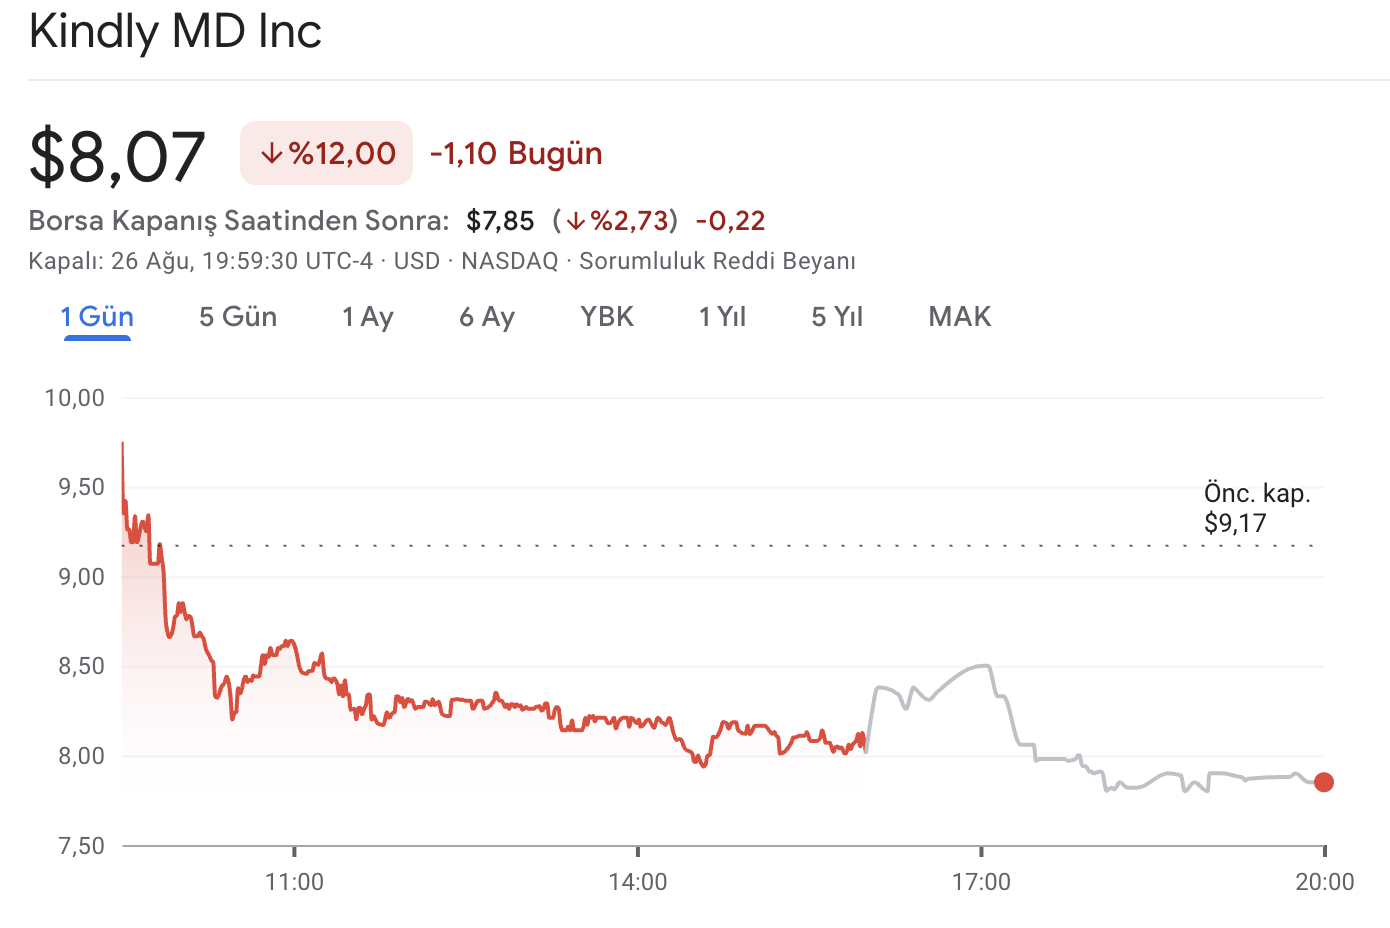1390x928 pixels.
Task: Click the Kindly MD Inc title
Action: point(175,31)
